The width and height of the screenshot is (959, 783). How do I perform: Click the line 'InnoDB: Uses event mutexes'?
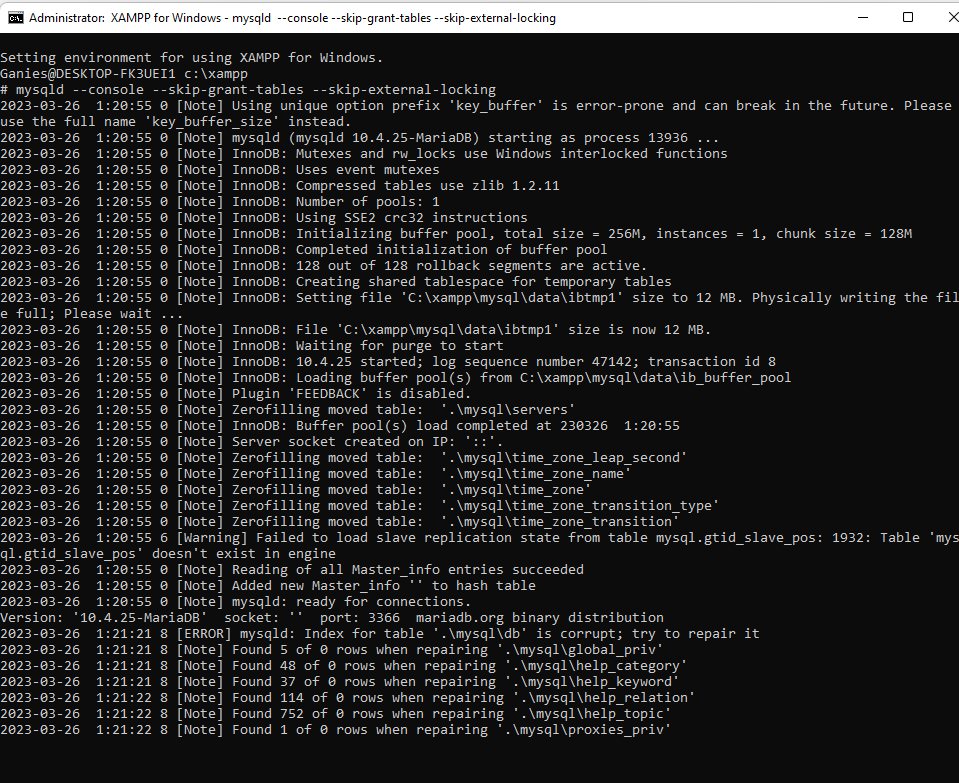[220, 169]
